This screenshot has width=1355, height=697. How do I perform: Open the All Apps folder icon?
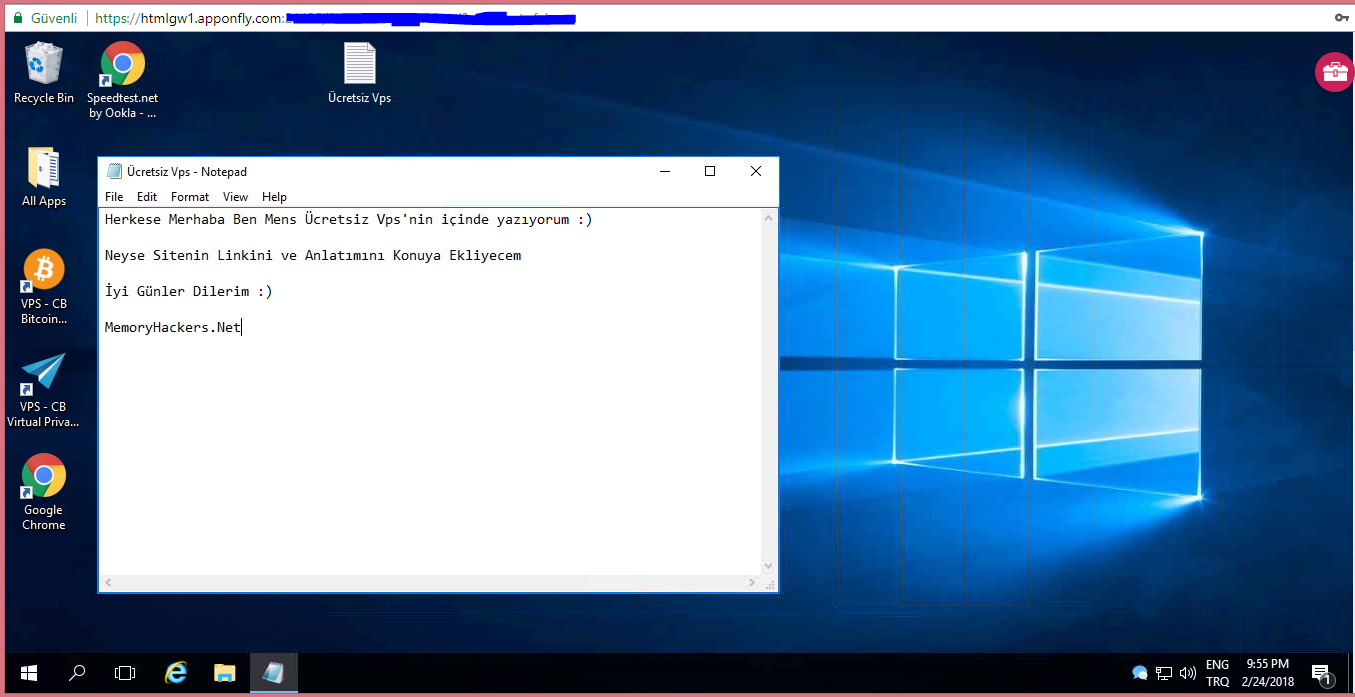[x=44, y=177]
